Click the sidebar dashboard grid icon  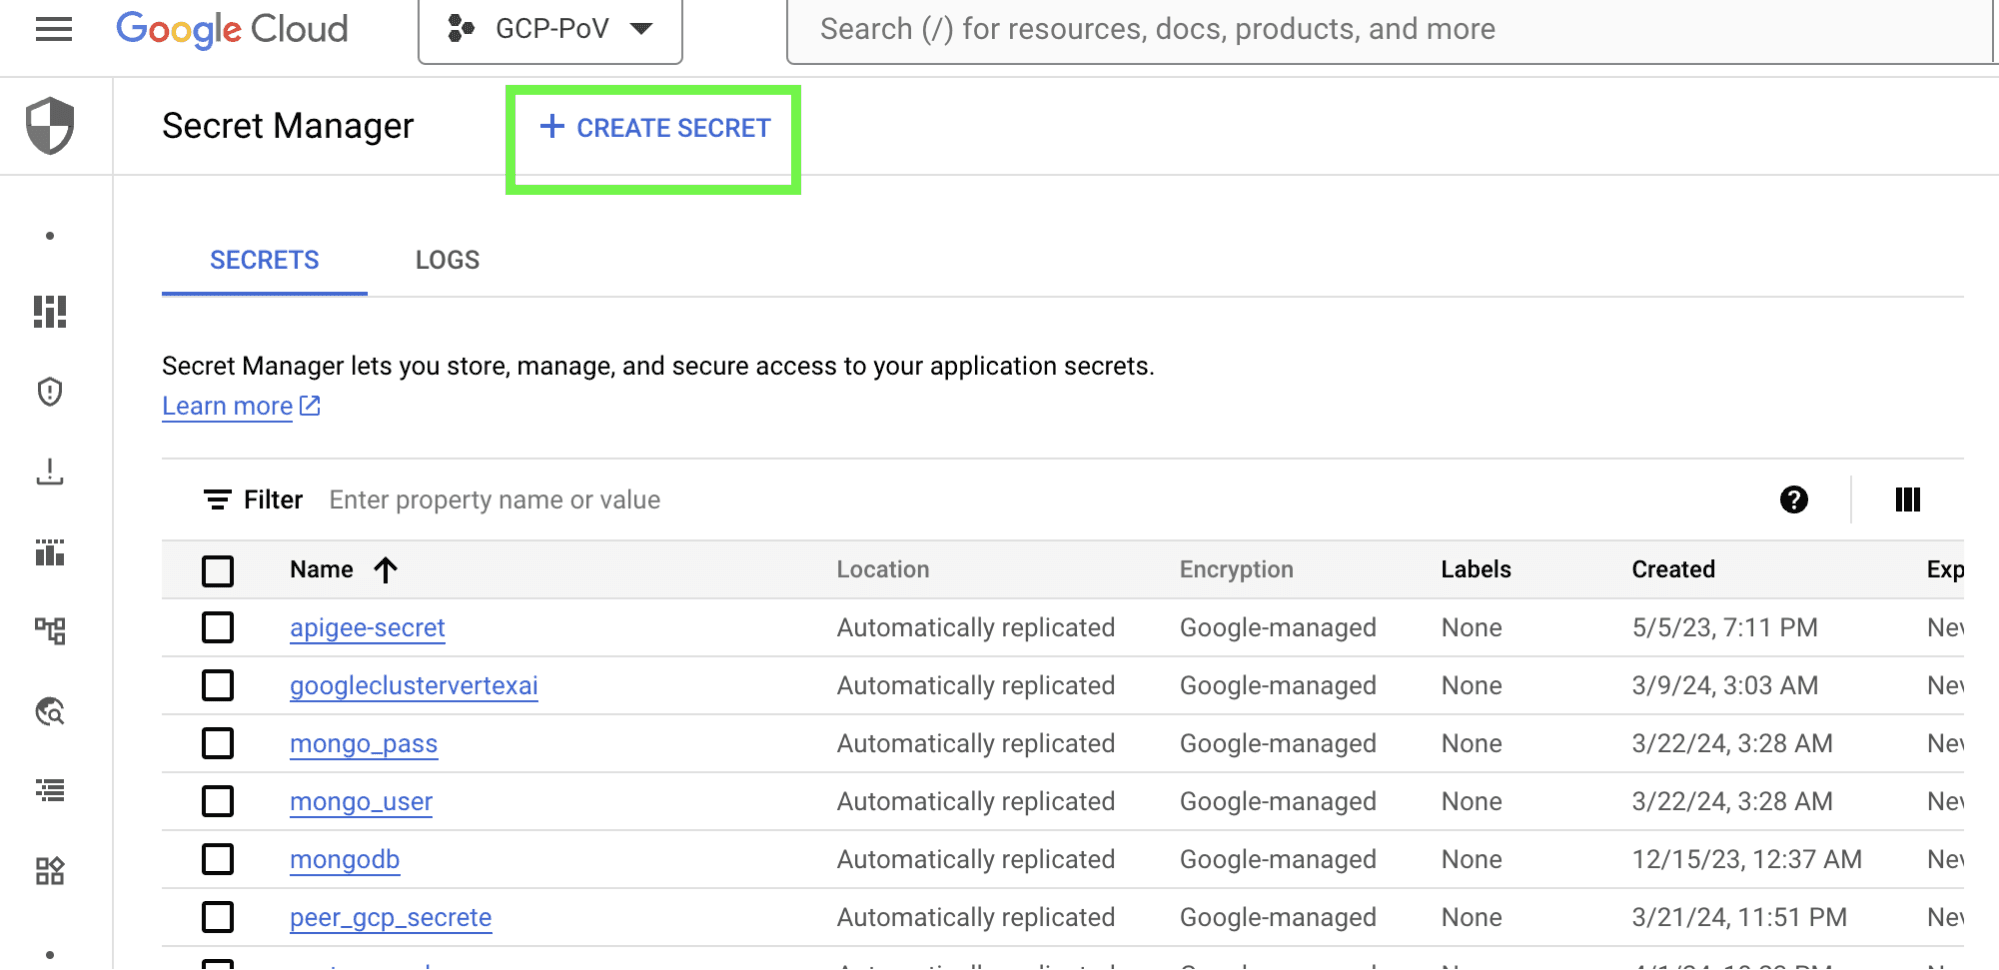point(50,312)
